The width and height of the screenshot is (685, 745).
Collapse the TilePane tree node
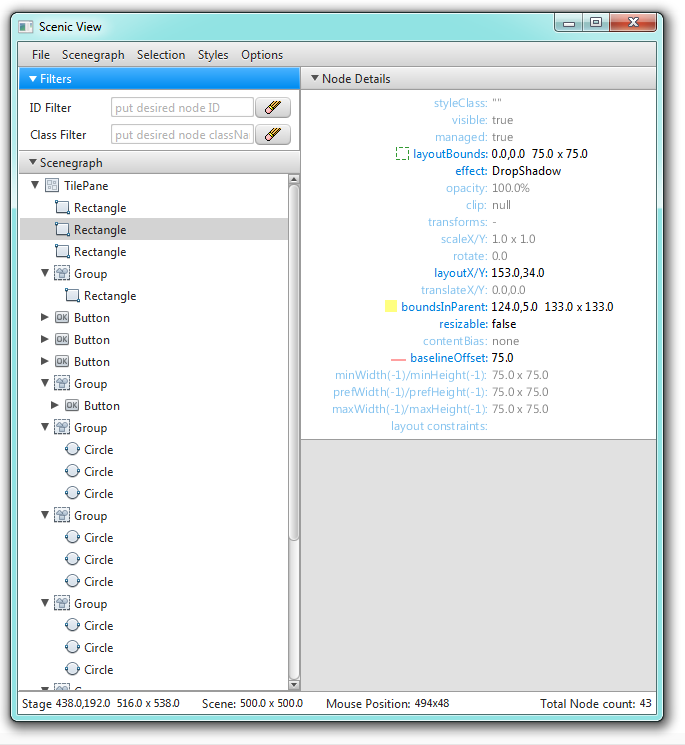coord(35,186)
